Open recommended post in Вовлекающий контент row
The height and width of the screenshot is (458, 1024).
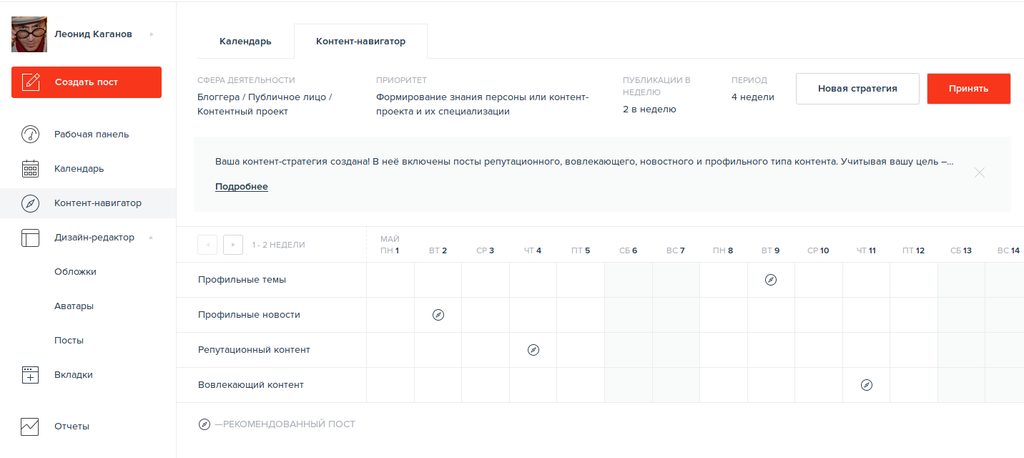(866, 385)
